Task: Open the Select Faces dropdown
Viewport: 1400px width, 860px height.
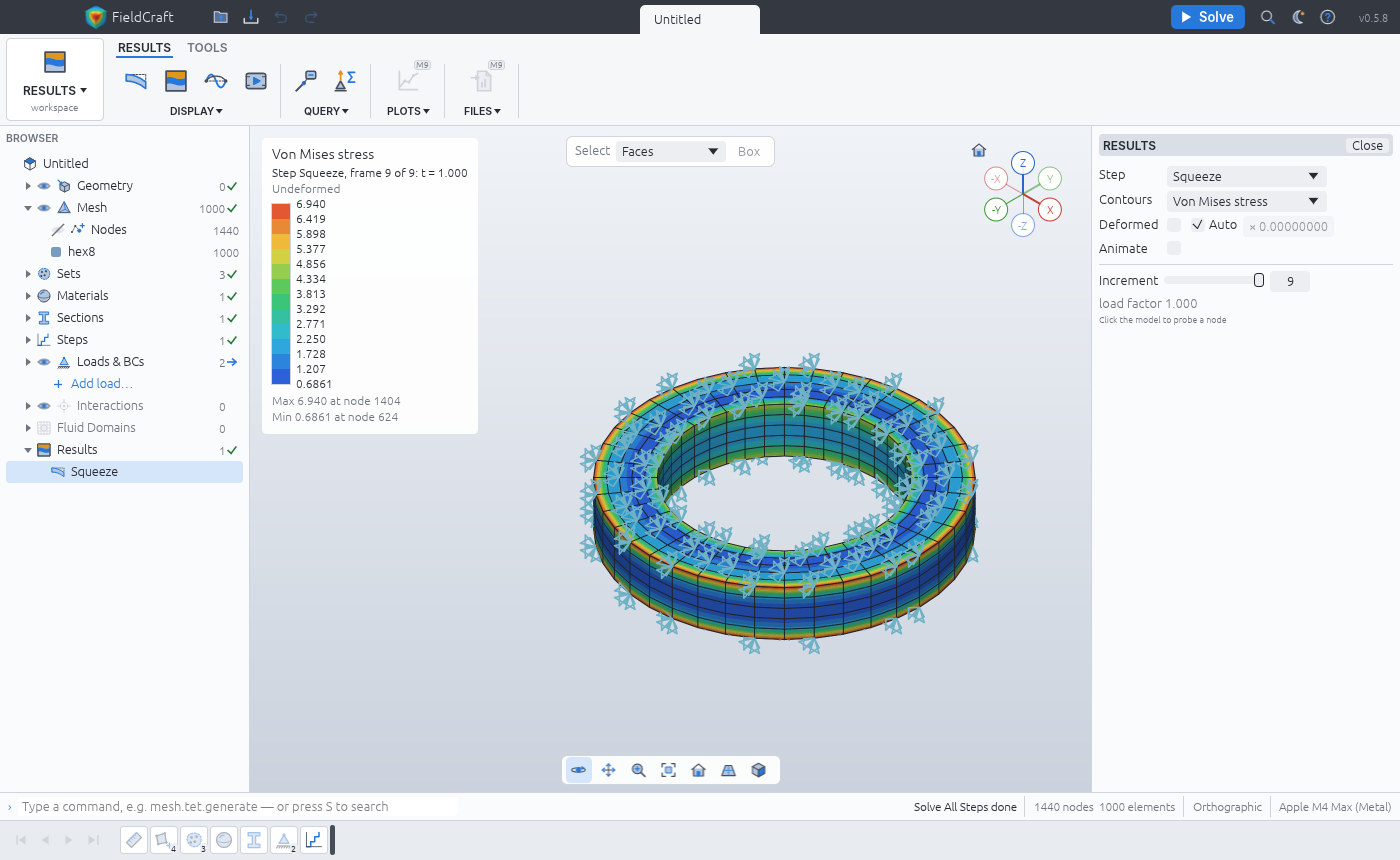Action: [670, 151]
